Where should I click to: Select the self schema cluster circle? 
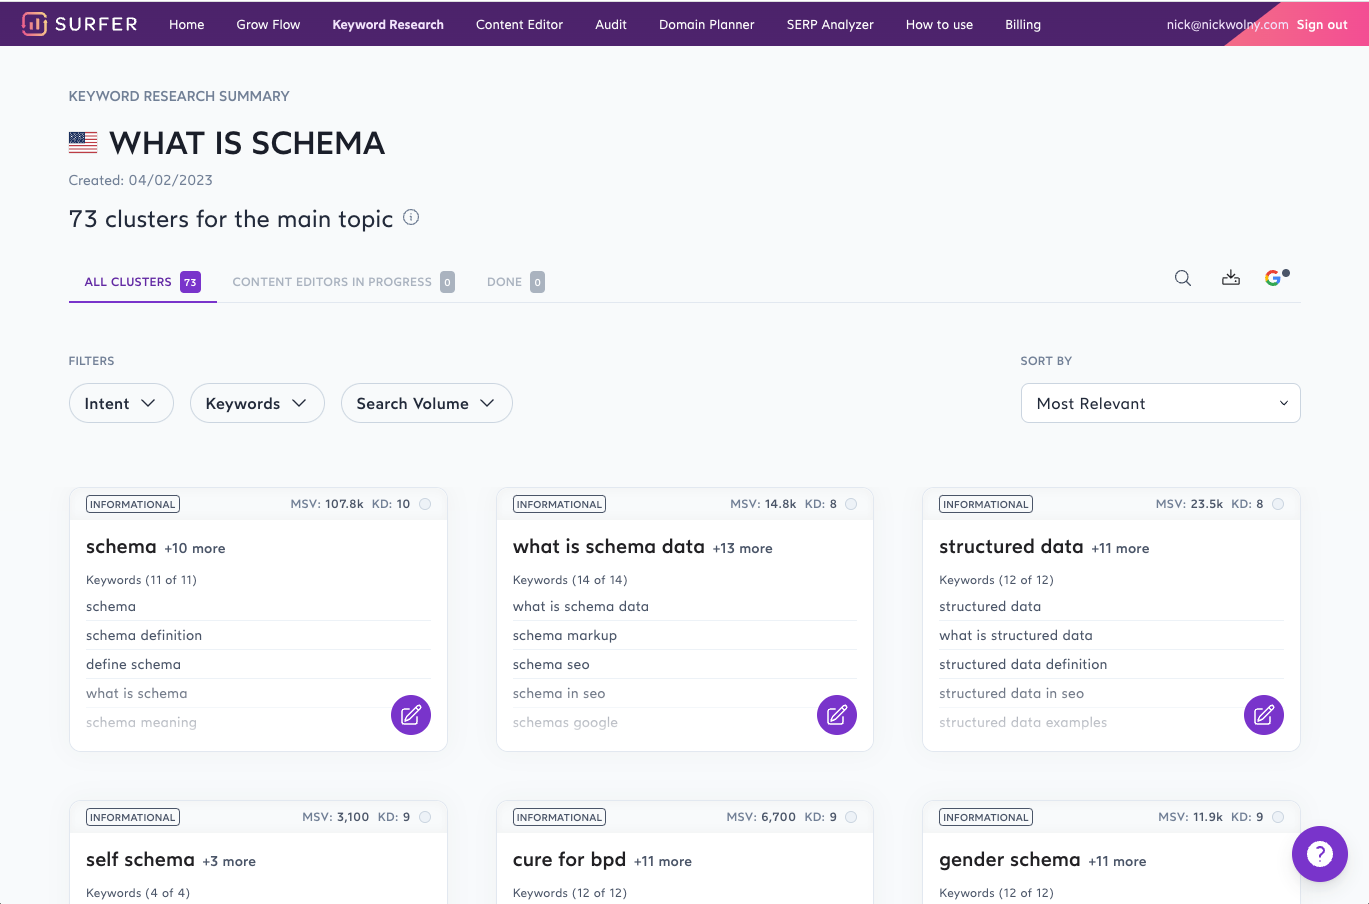tap(425, 817)
